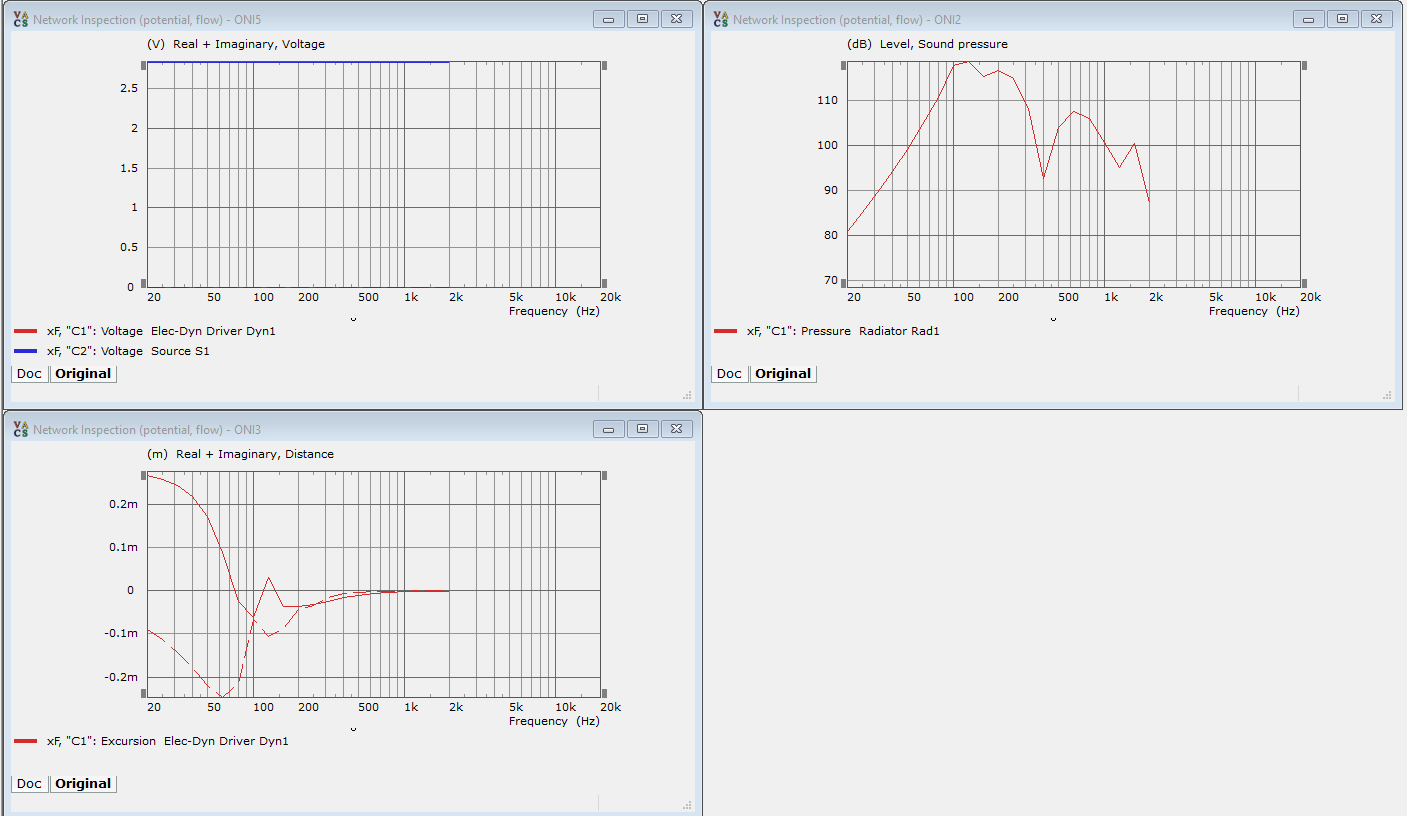
Task: Select the Voltage Source S1 legend text
Action: click(x=128, y=352)
